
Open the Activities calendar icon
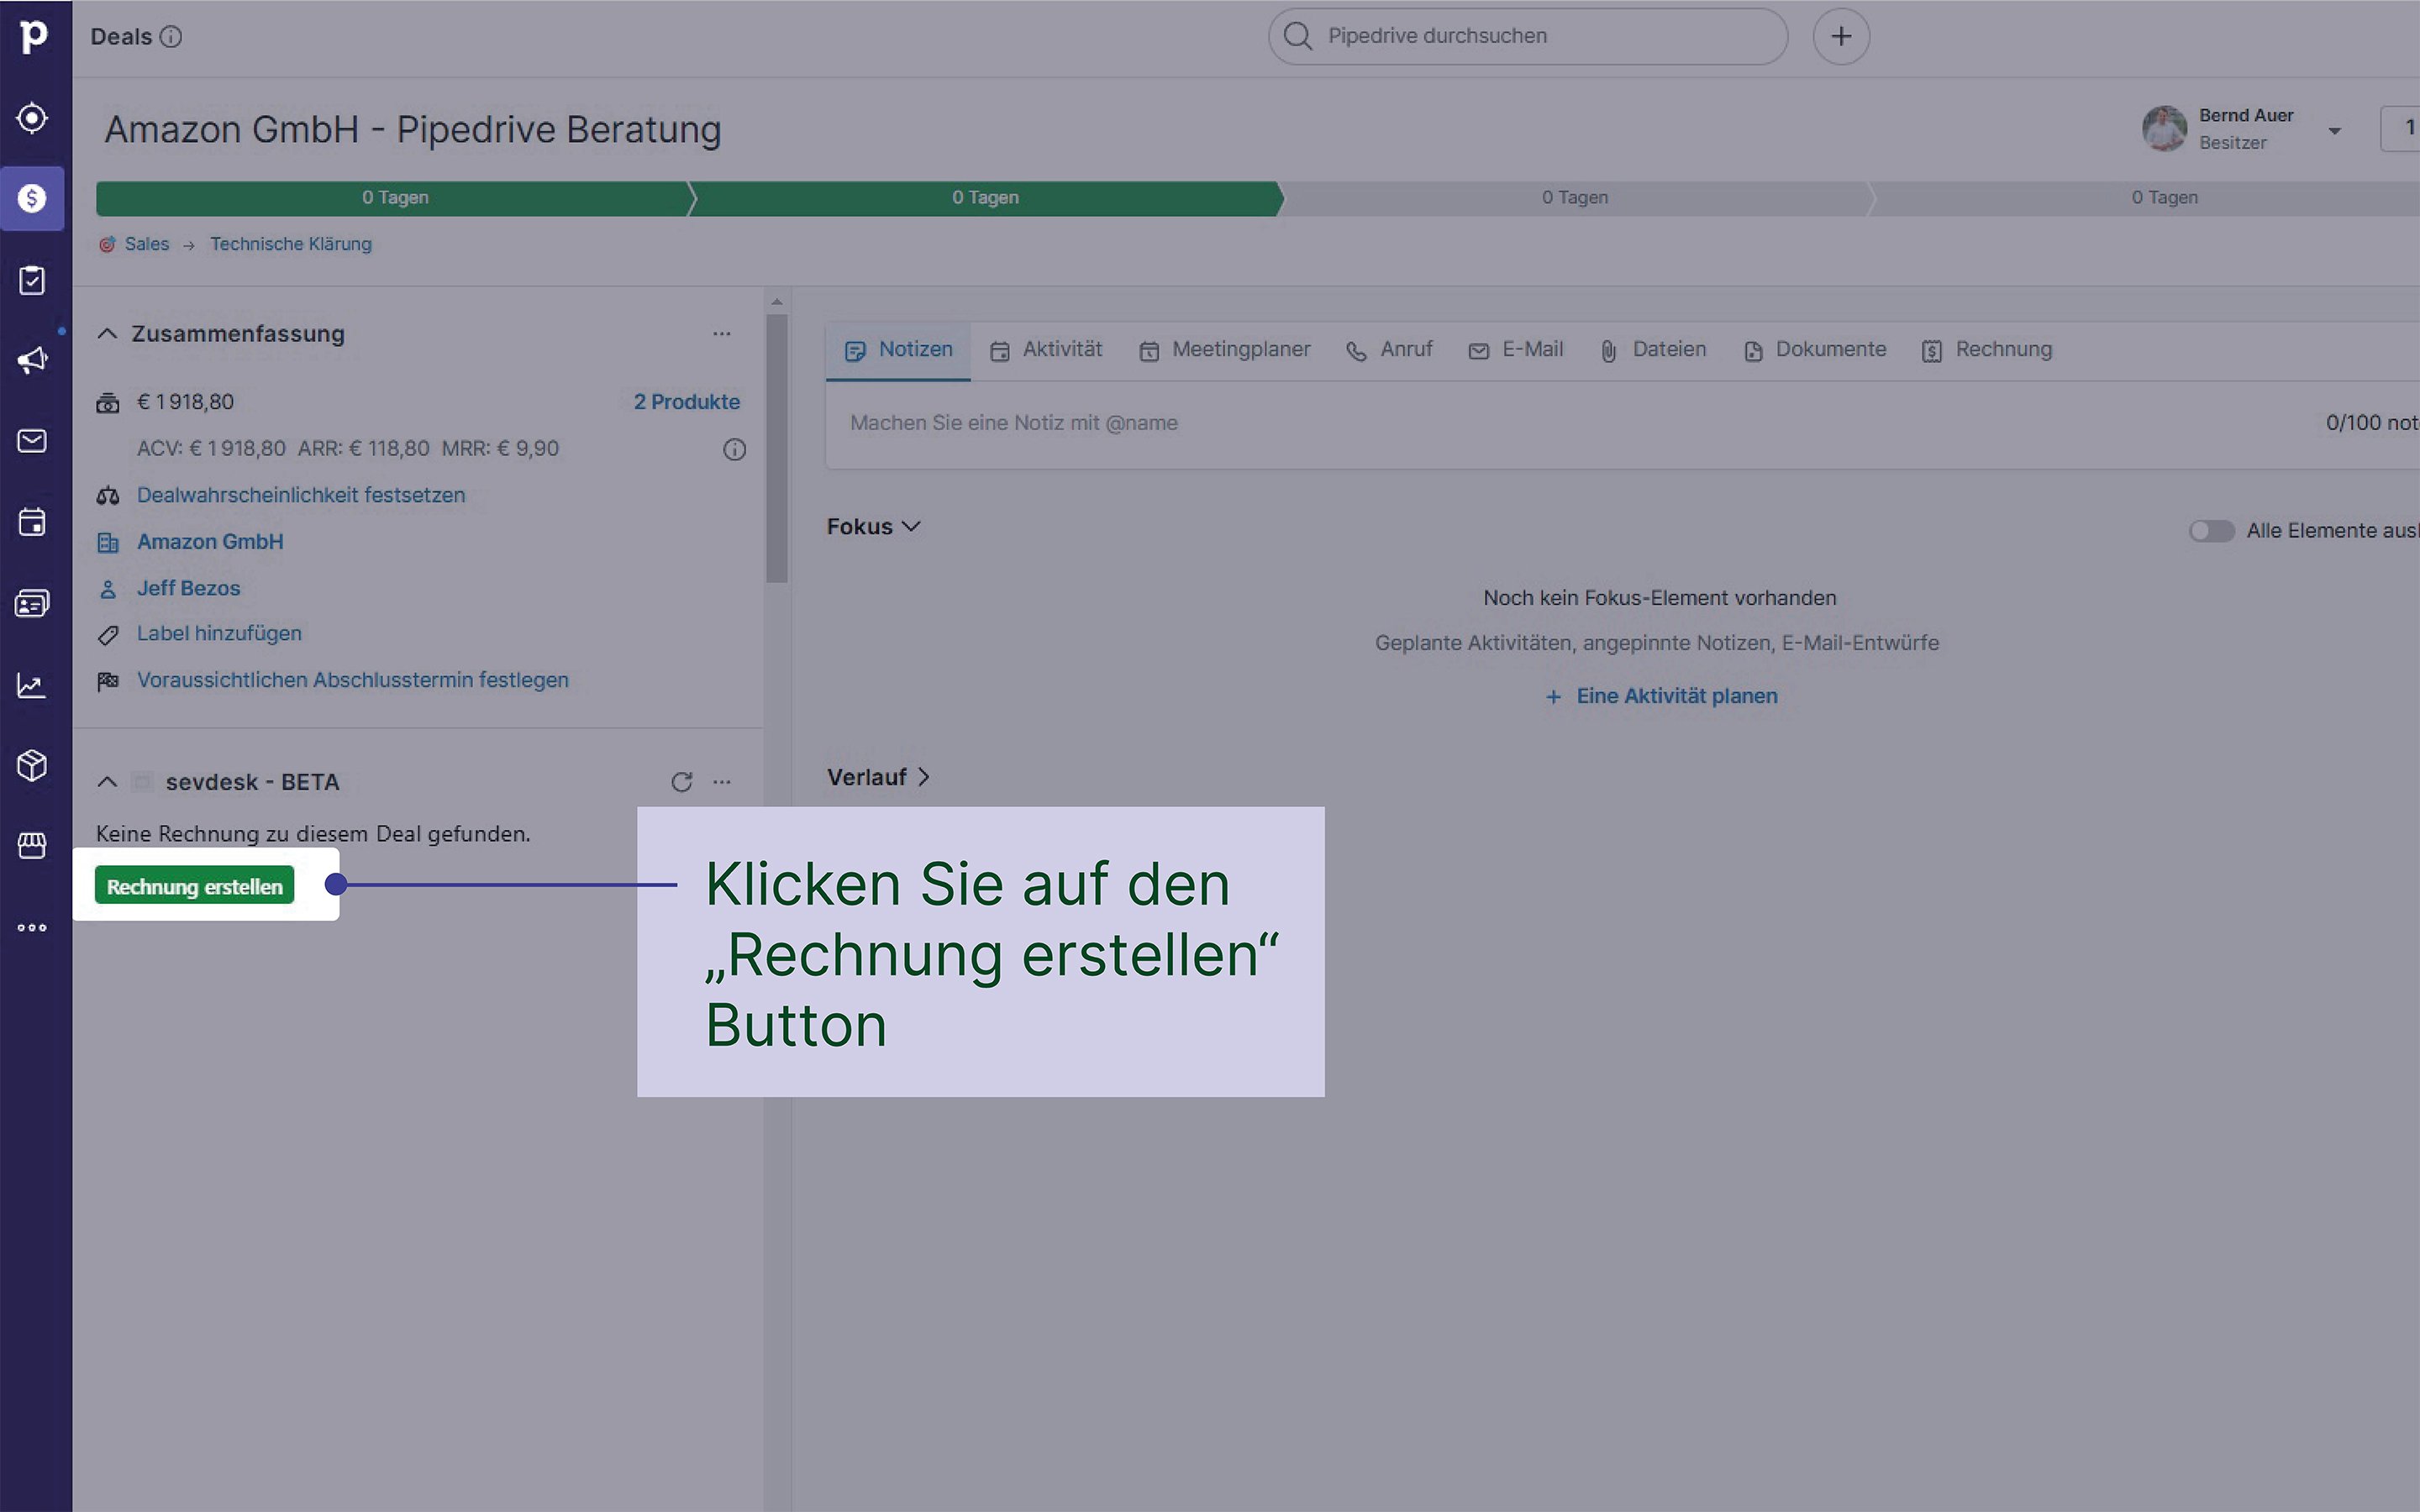[32, 522]
